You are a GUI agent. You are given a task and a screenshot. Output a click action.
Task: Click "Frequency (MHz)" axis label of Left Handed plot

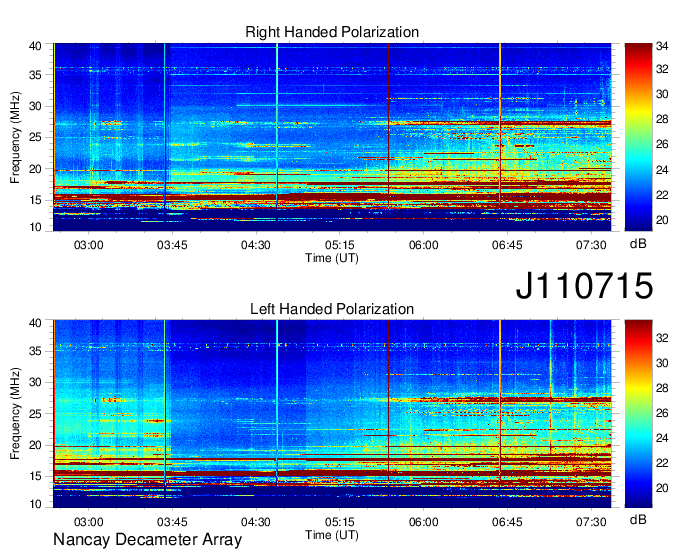coord(15,414)
